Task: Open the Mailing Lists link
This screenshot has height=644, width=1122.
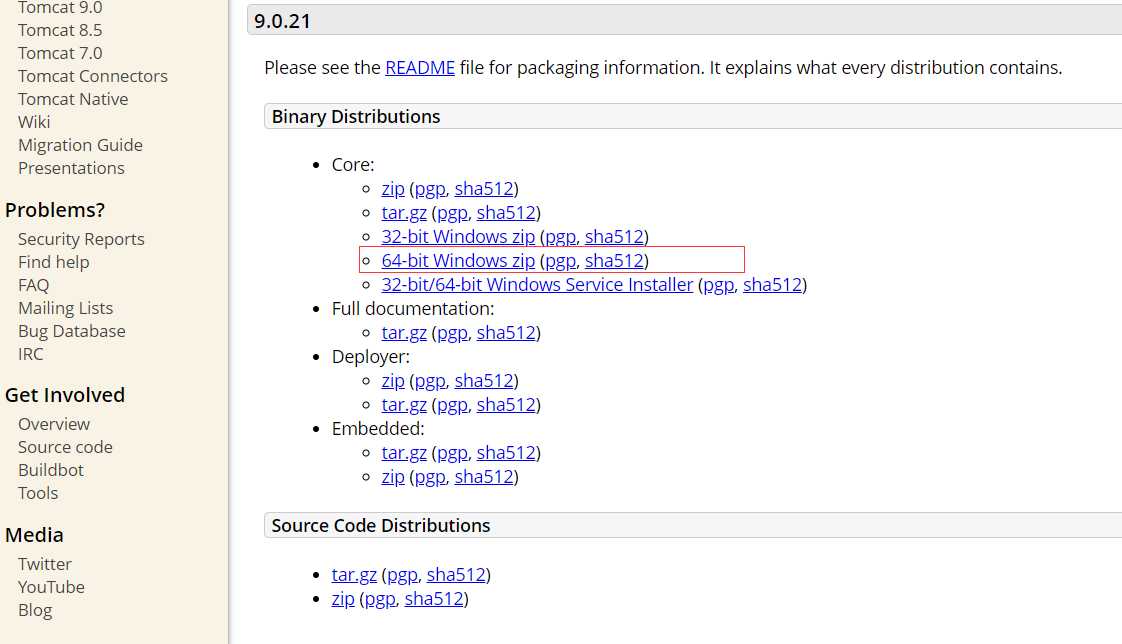Action: click(x=65, y=308)
